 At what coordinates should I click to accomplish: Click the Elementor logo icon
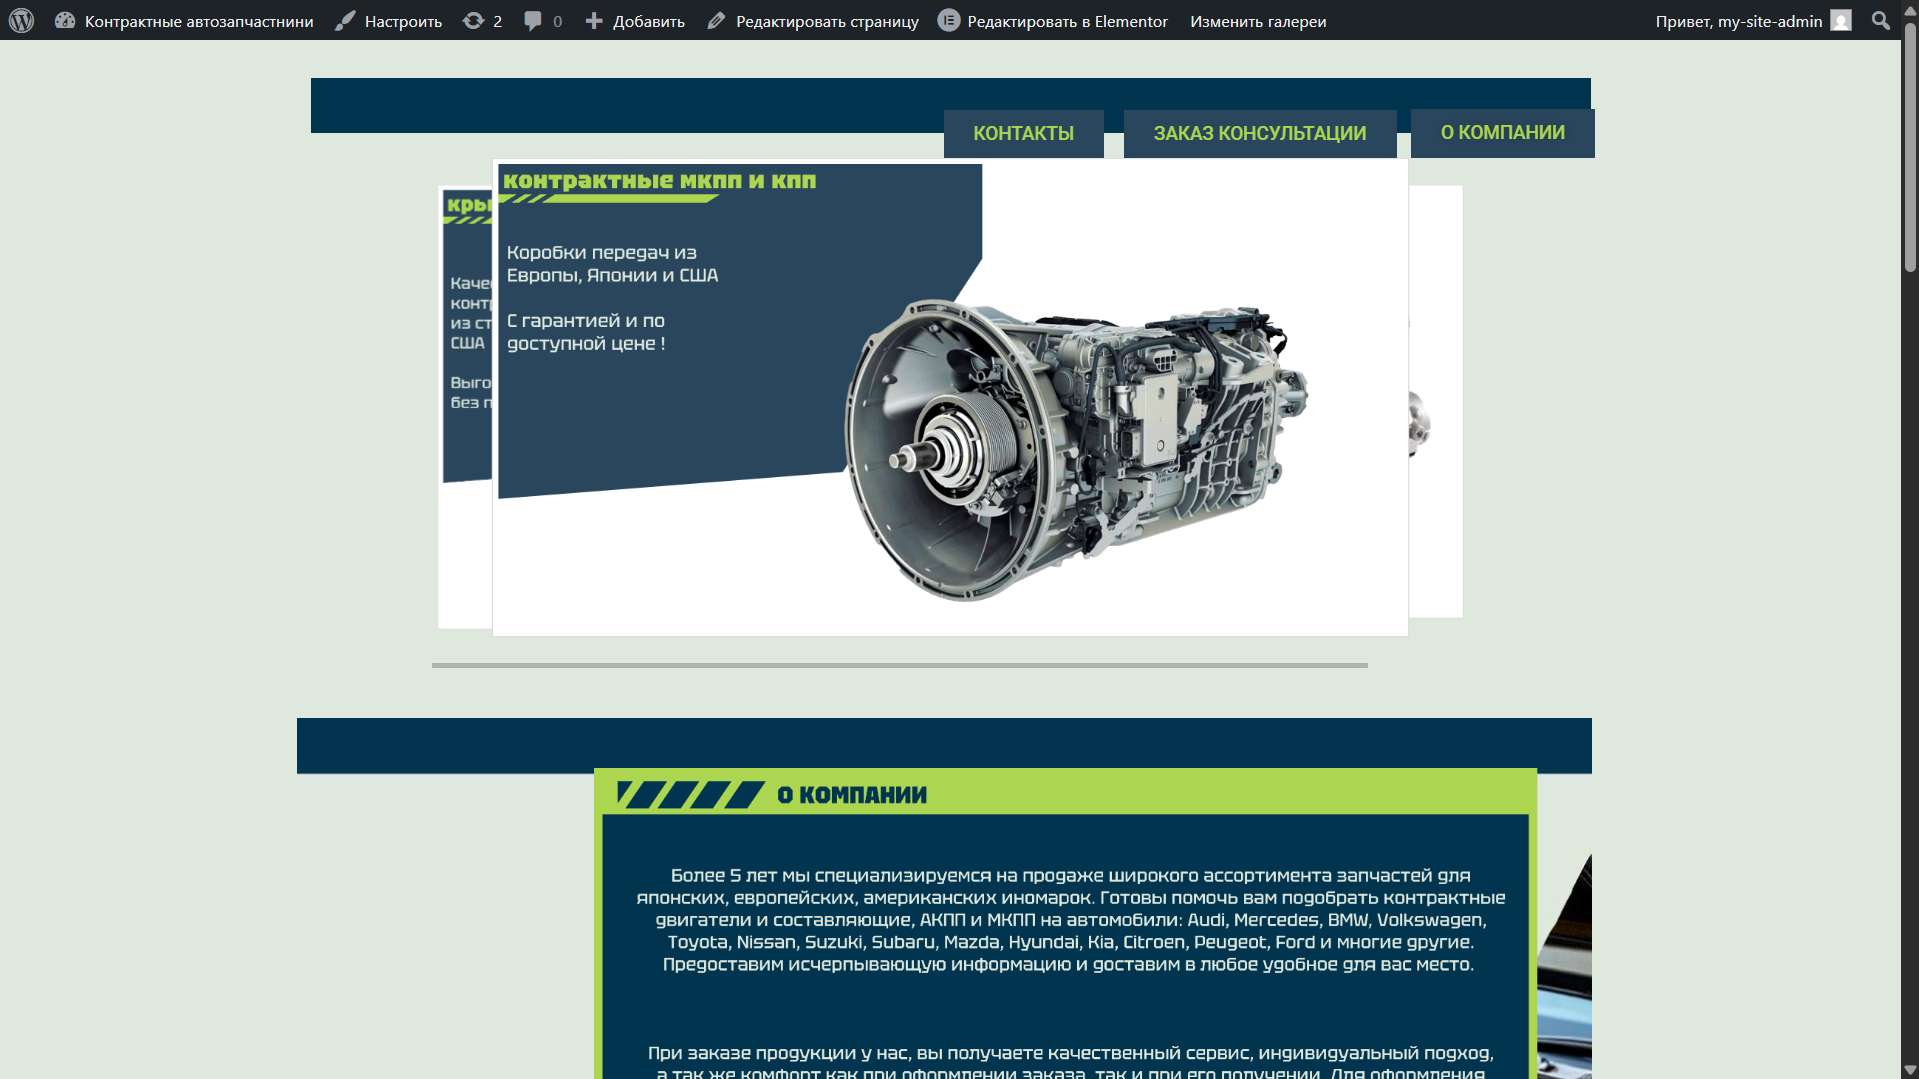[x=948, y=20]
